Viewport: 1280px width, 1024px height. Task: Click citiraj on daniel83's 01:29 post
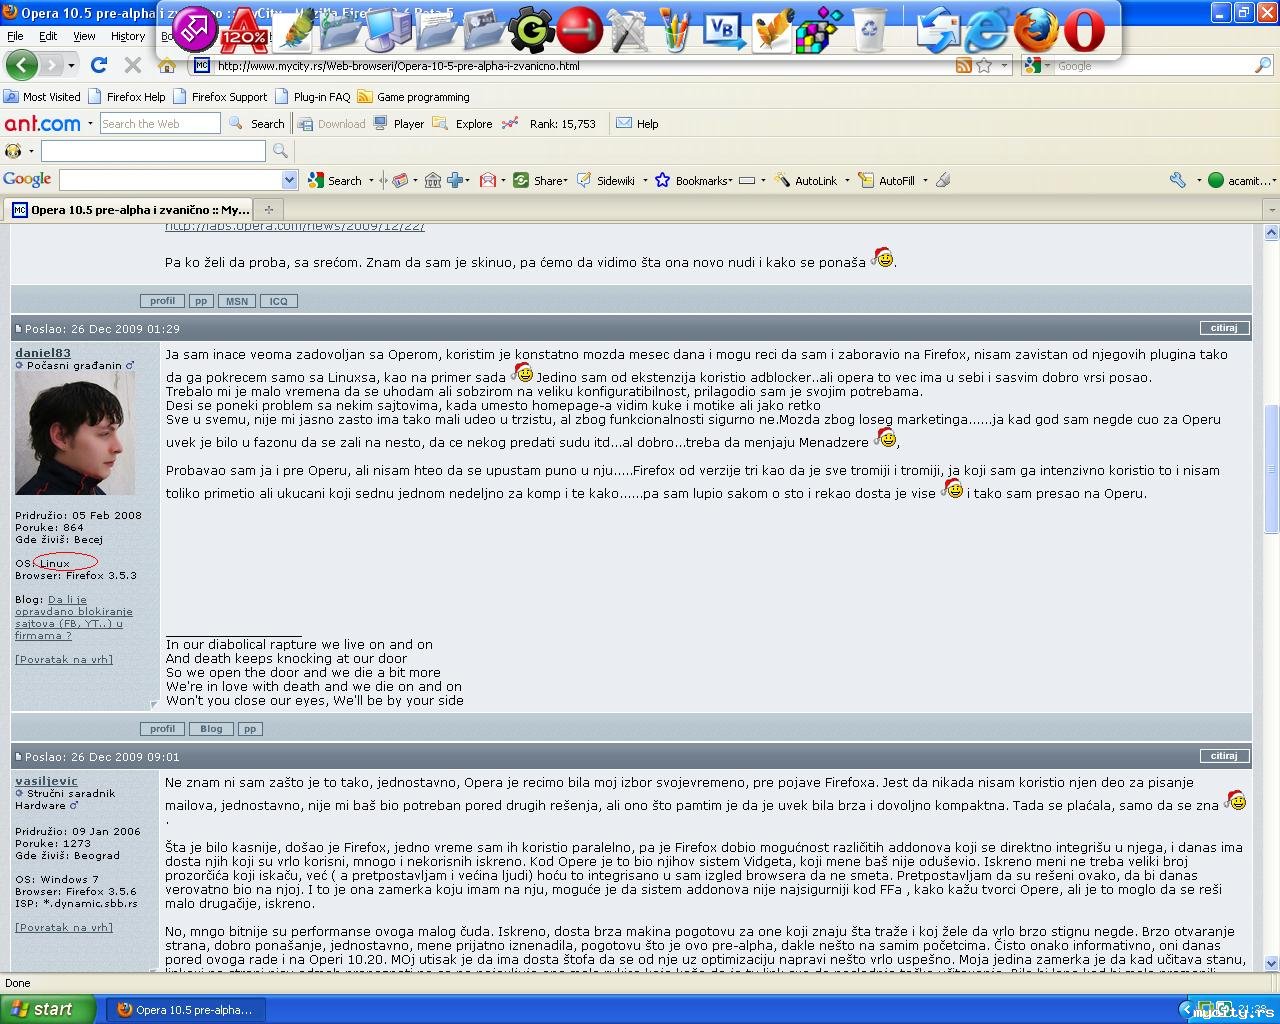pos(1224,328)
